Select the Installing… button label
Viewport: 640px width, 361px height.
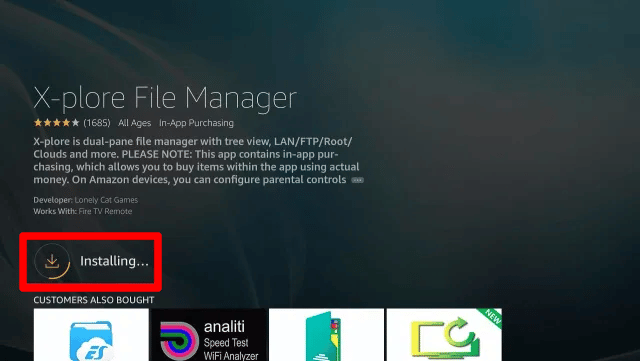114,261
